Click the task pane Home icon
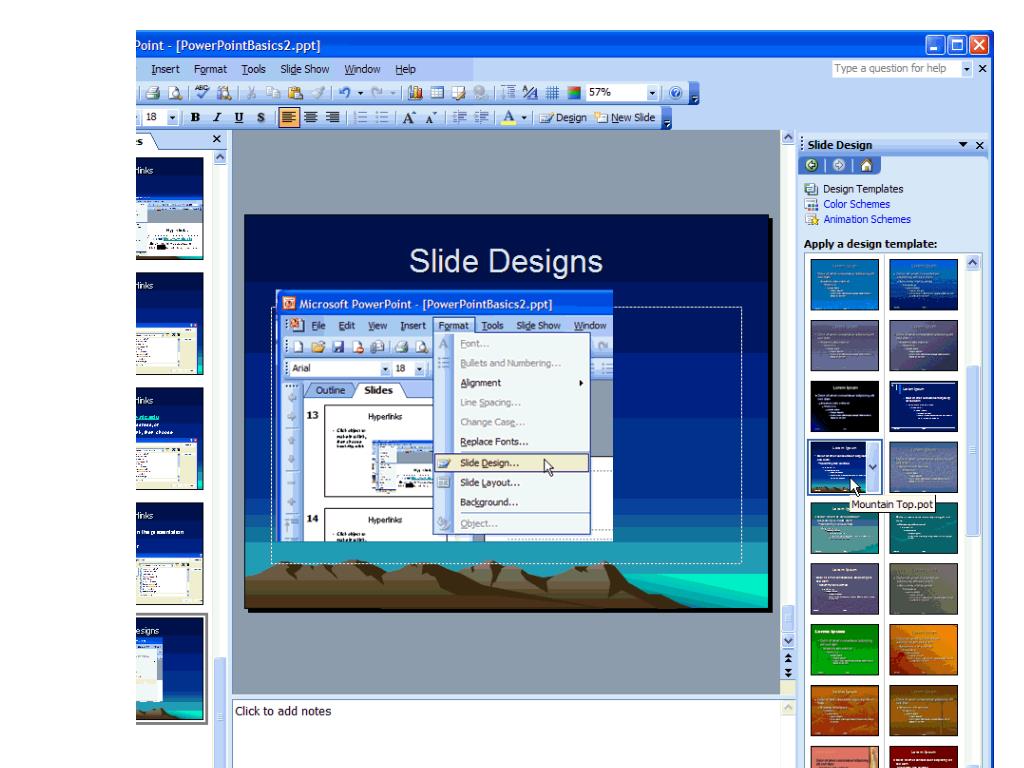 (866, 165)
